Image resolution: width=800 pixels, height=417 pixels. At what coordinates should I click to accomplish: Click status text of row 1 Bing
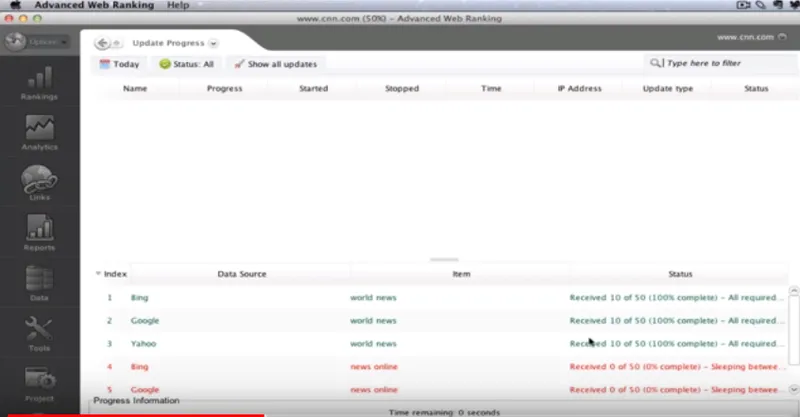point(676,298)
